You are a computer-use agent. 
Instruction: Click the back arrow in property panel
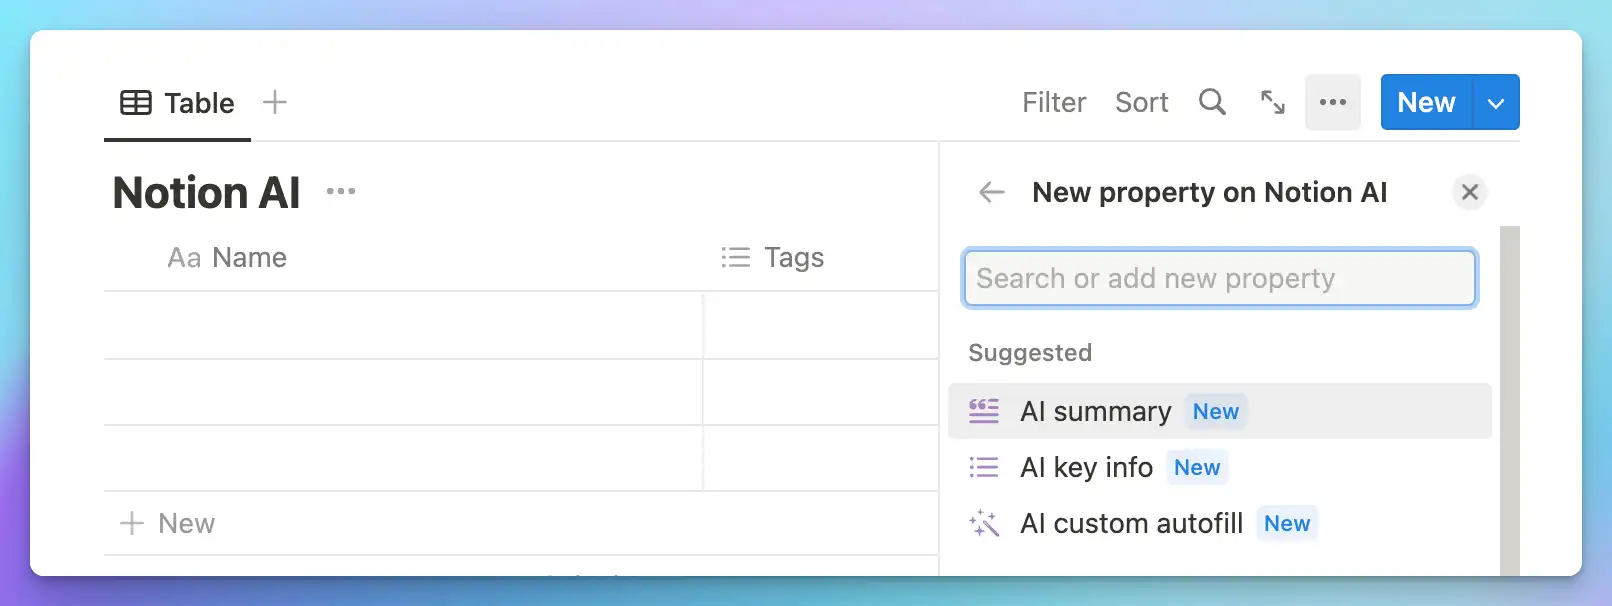click(x=991, y=192)
